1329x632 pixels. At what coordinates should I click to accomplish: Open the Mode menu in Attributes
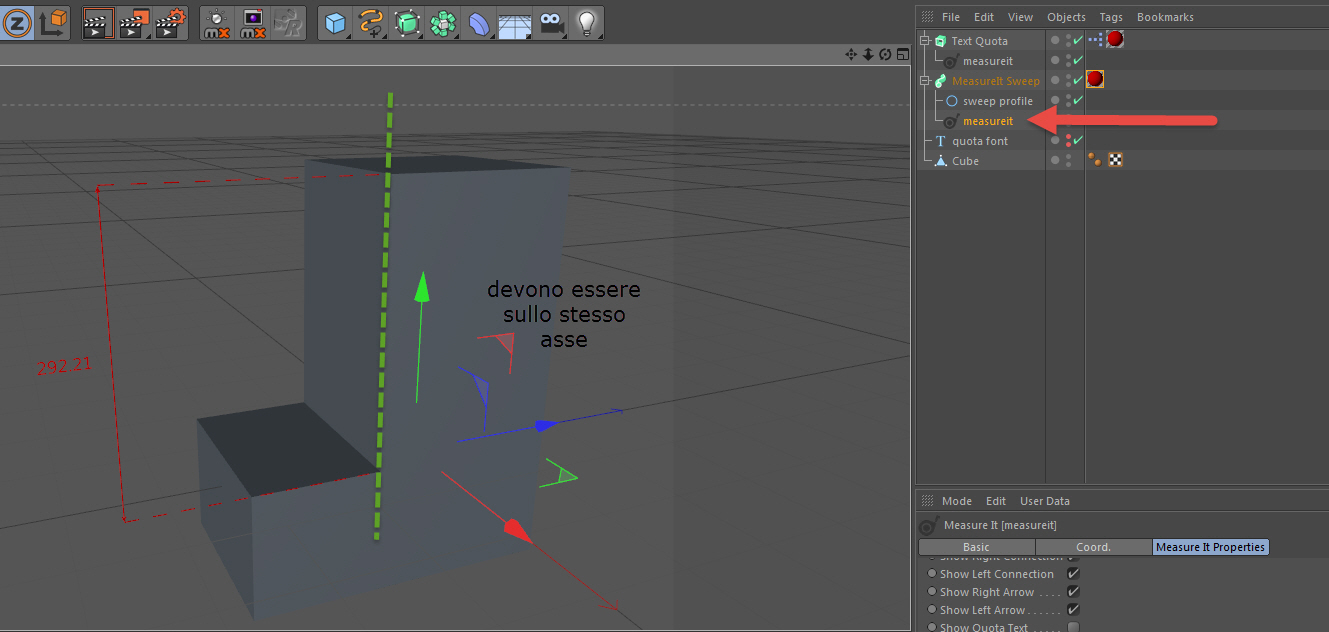[x=956, y=501]
